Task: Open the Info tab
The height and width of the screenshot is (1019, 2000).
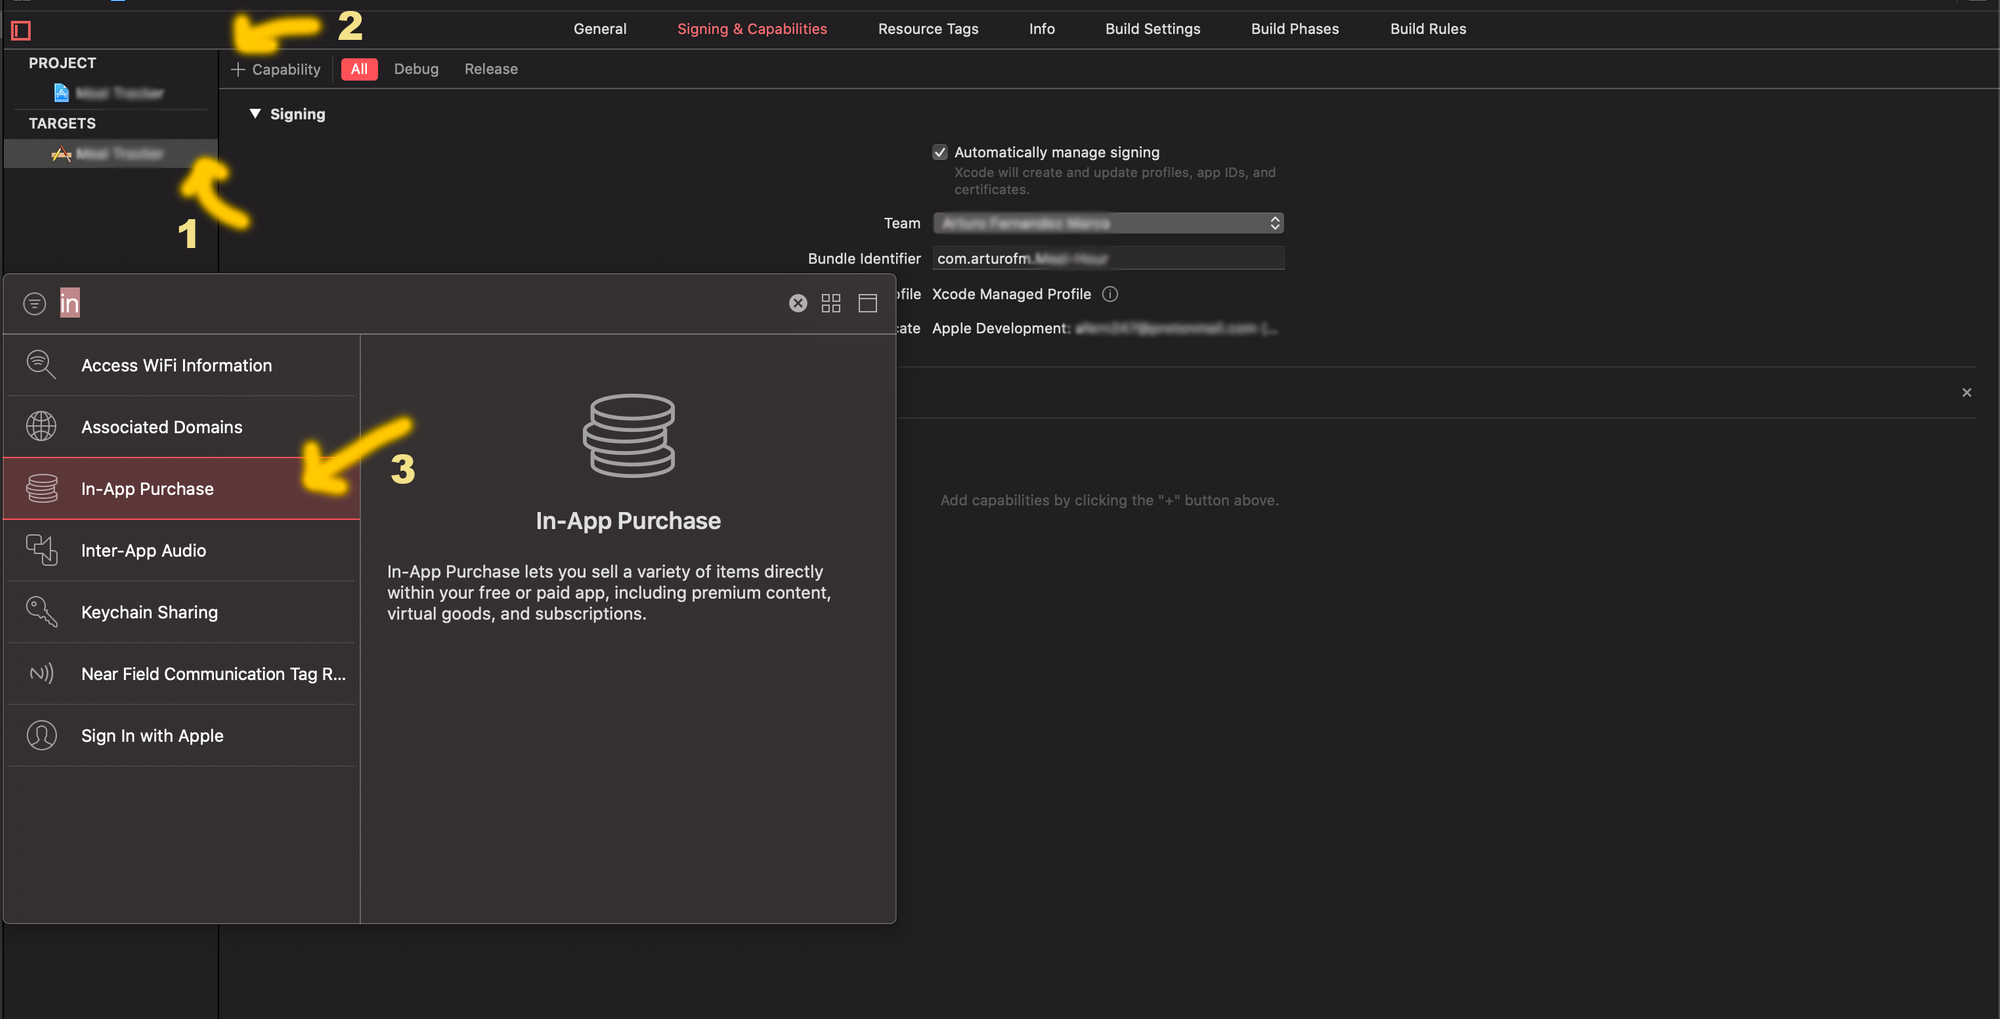Action: (x=1042, y=29)
